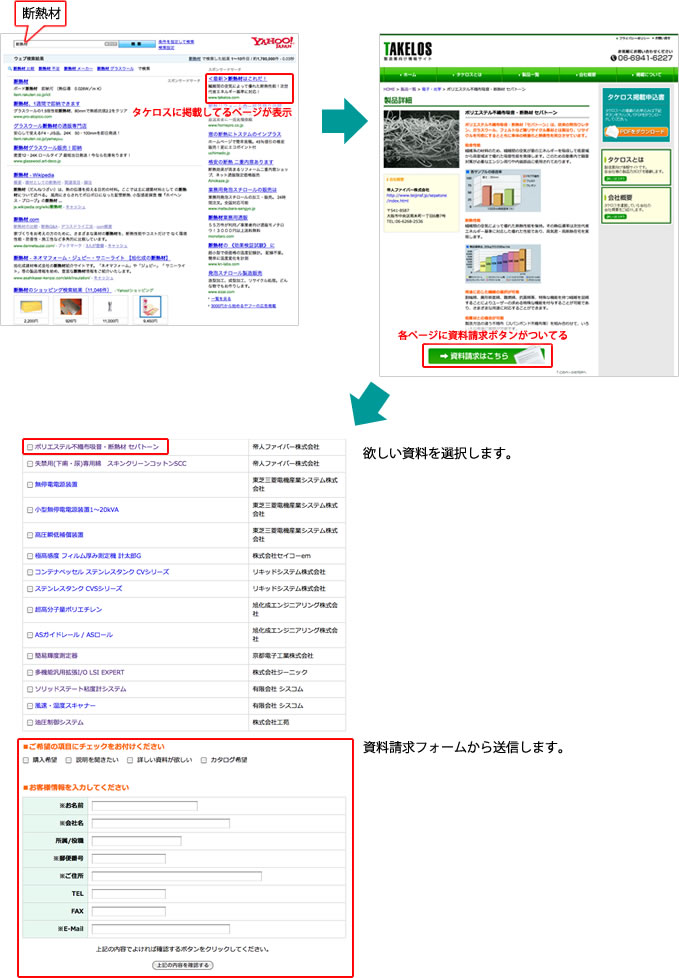Check 多機能汎用拡張I/O LSI EXPERT checkbox
Image resolution: width=679 pixels, height=978 pixels.
(29, 673)
